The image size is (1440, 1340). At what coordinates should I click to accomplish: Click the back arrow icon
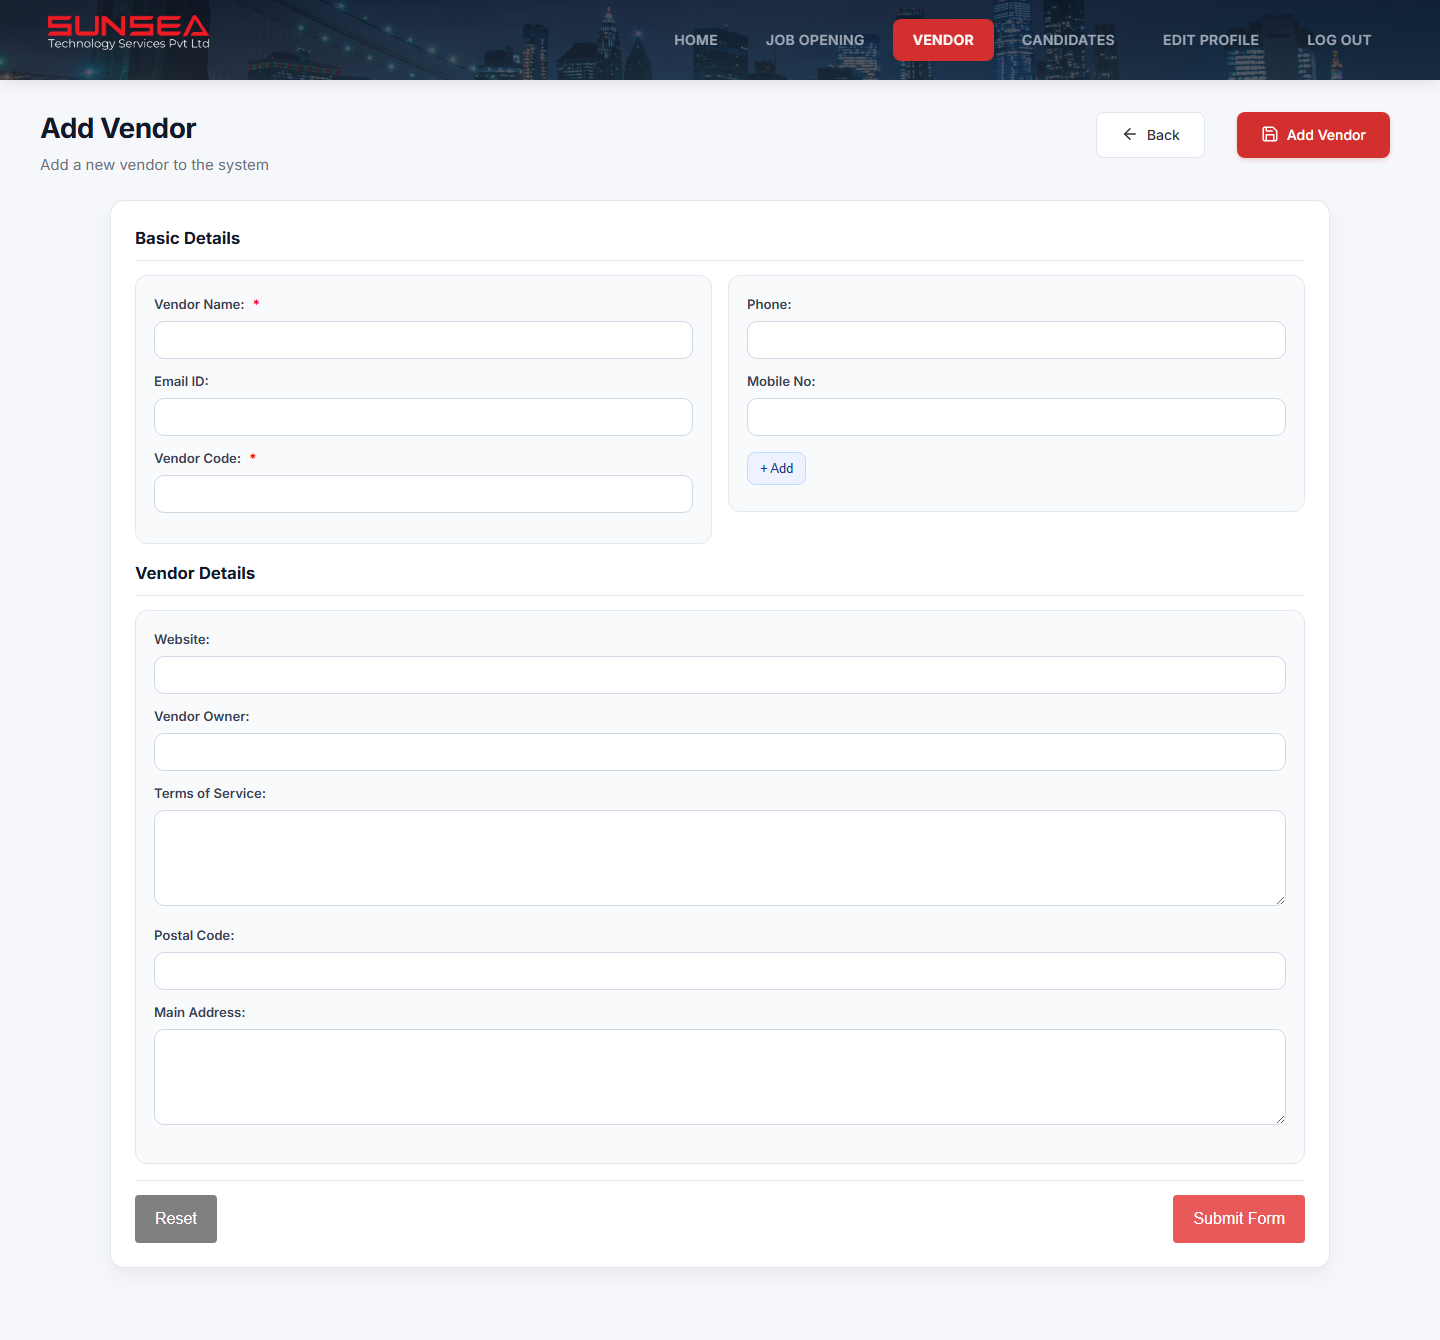click(1130, 134)
